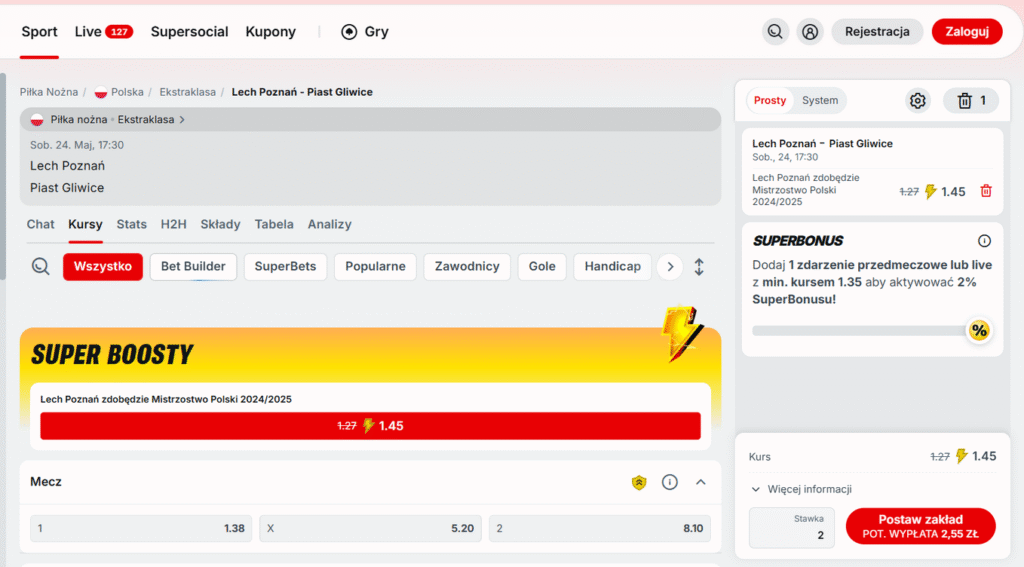Click Postaw zakład button
This screenshot has width=1024, height=567.
pyautogui.click(x=920, y=526)
